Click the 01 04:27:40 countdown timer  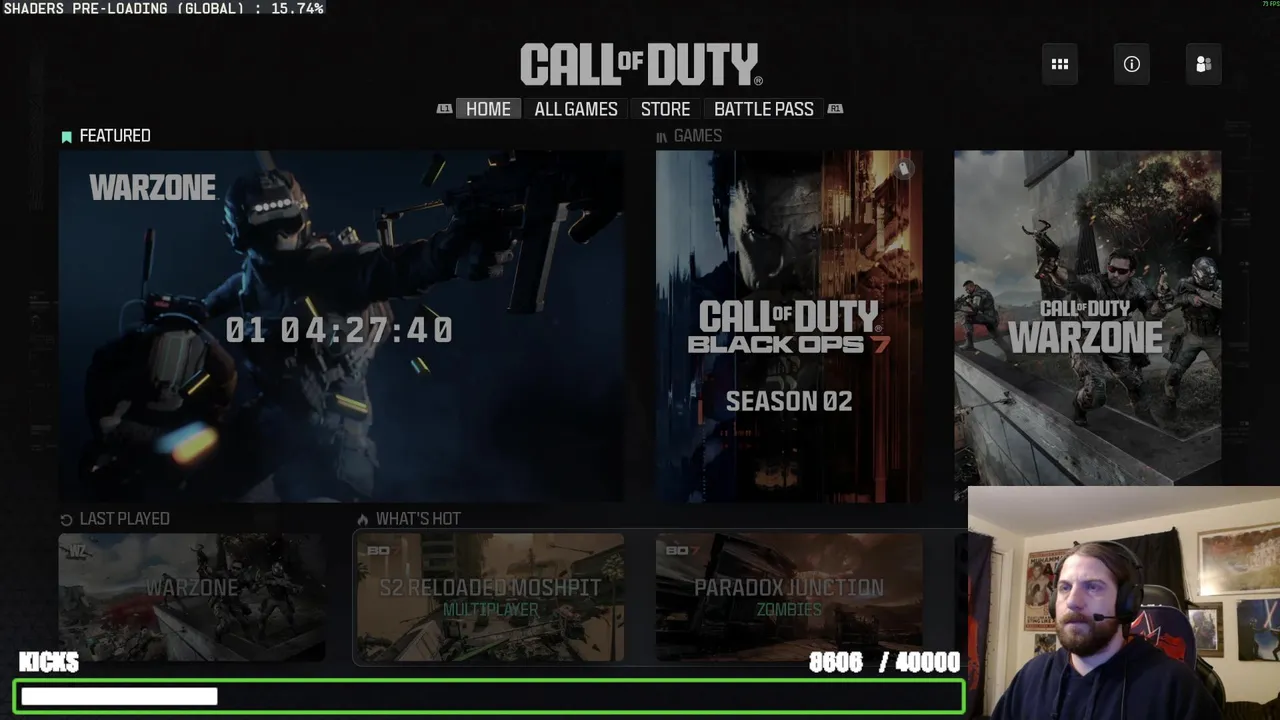coord(339,330)
